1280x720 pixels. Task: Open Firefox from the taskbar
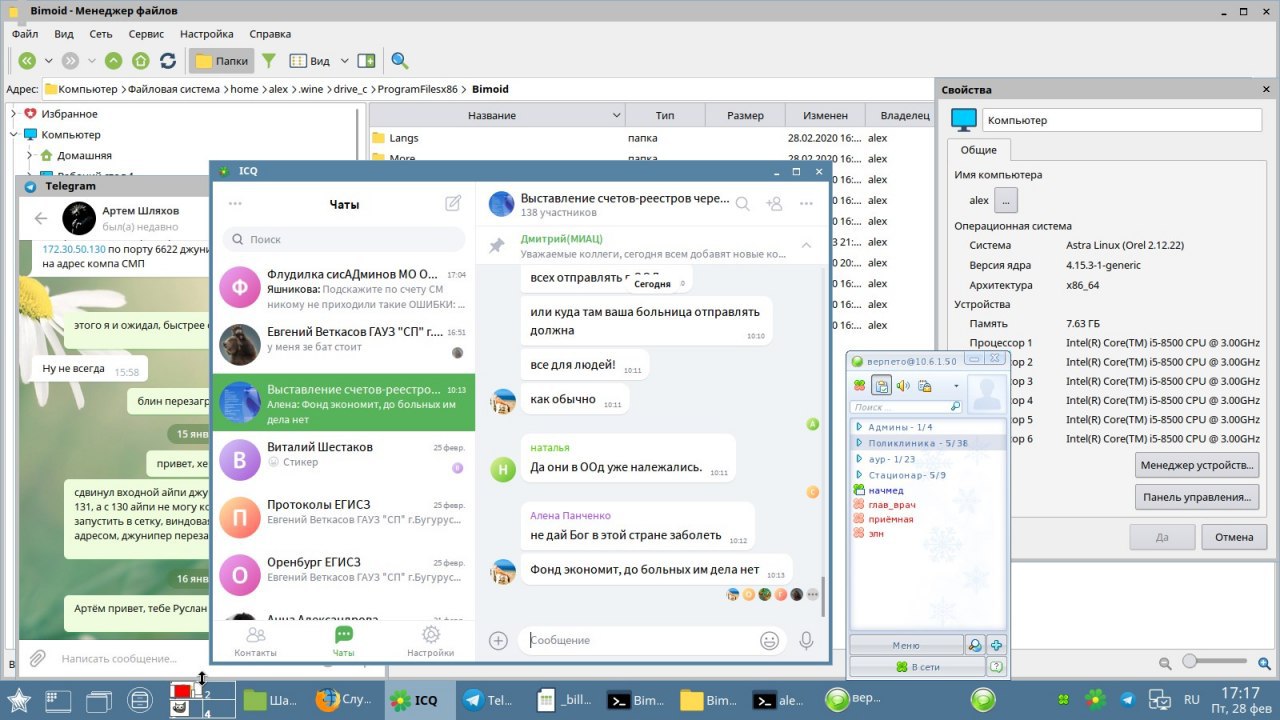coord(341,700)
